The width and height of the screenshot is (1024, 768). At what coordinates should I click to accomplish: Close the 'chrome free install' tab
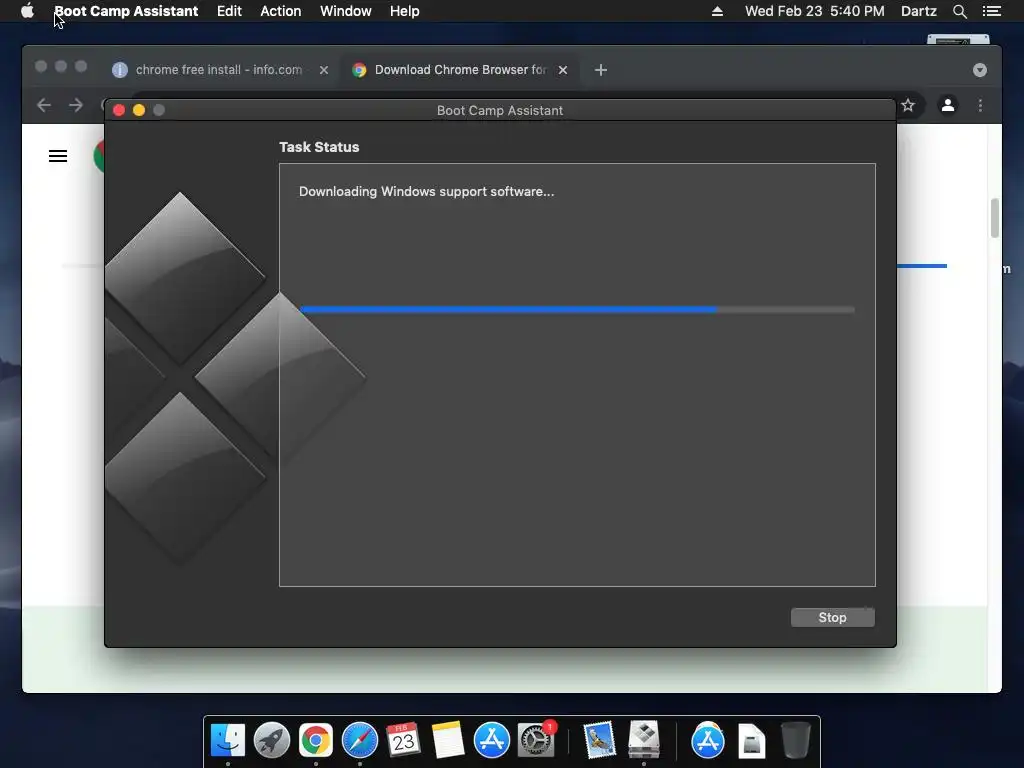(x=324, y=70)
